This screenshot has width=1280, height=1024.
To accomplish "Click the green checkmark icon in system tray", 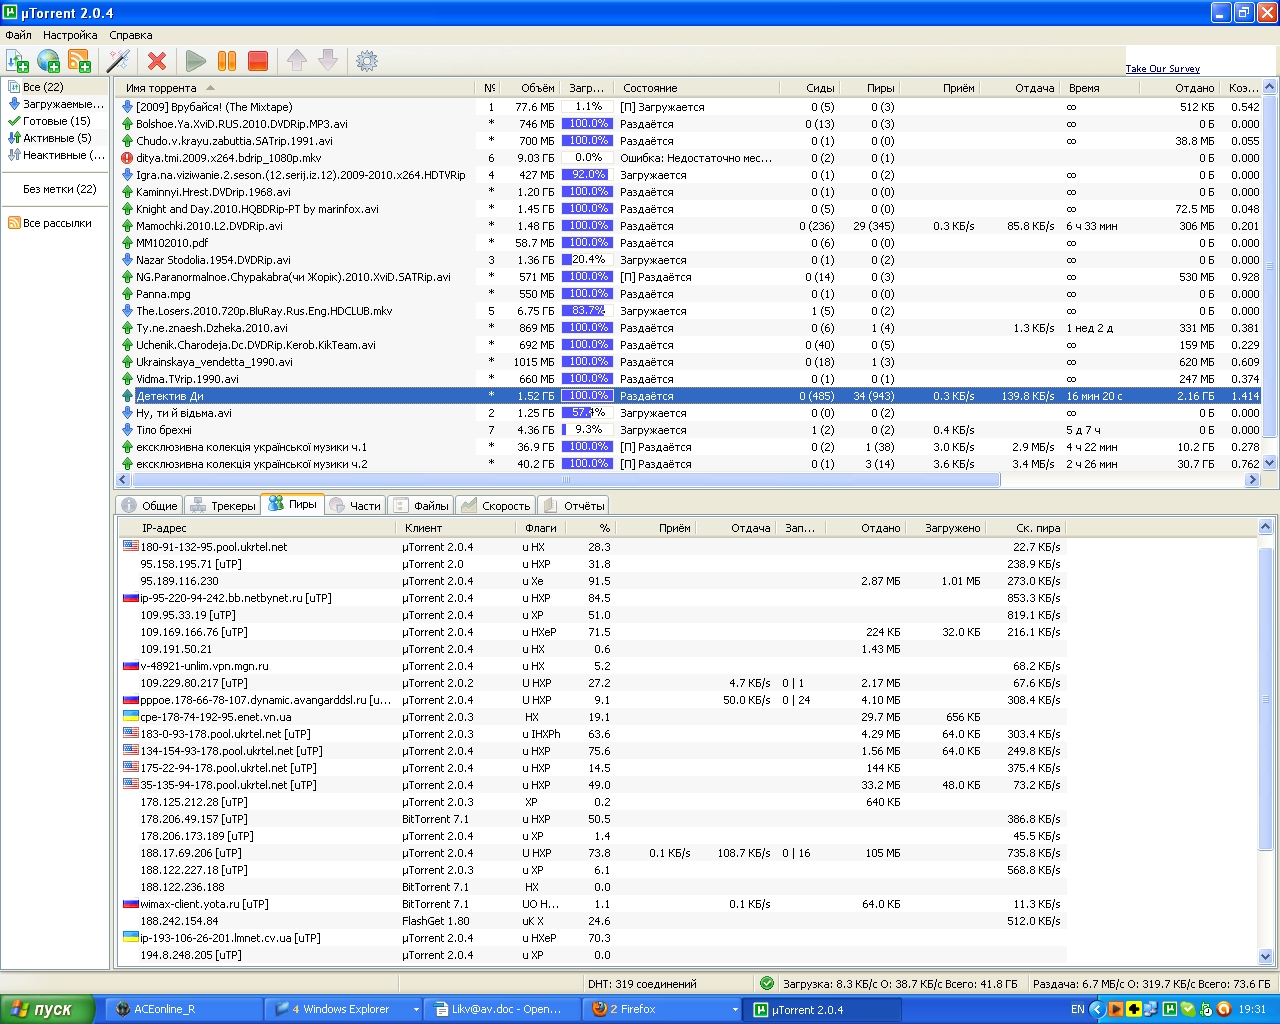I will coord(1188,1009).
